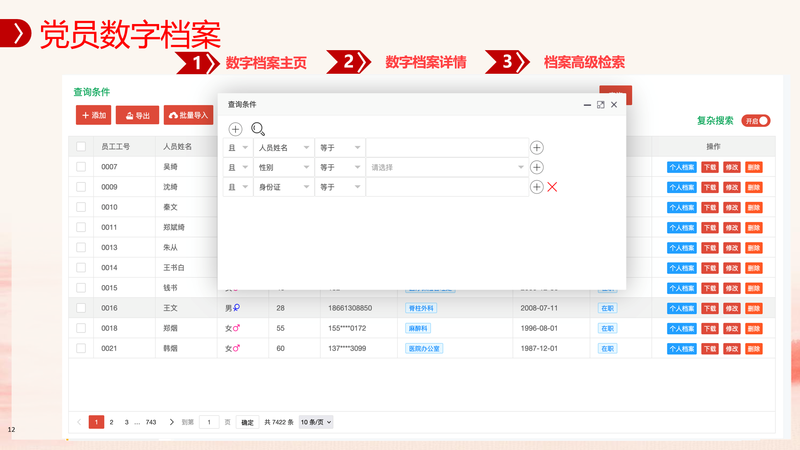
Task: Open operator 等于 dropdown in 身份证 row
Action: click(340, 187)
